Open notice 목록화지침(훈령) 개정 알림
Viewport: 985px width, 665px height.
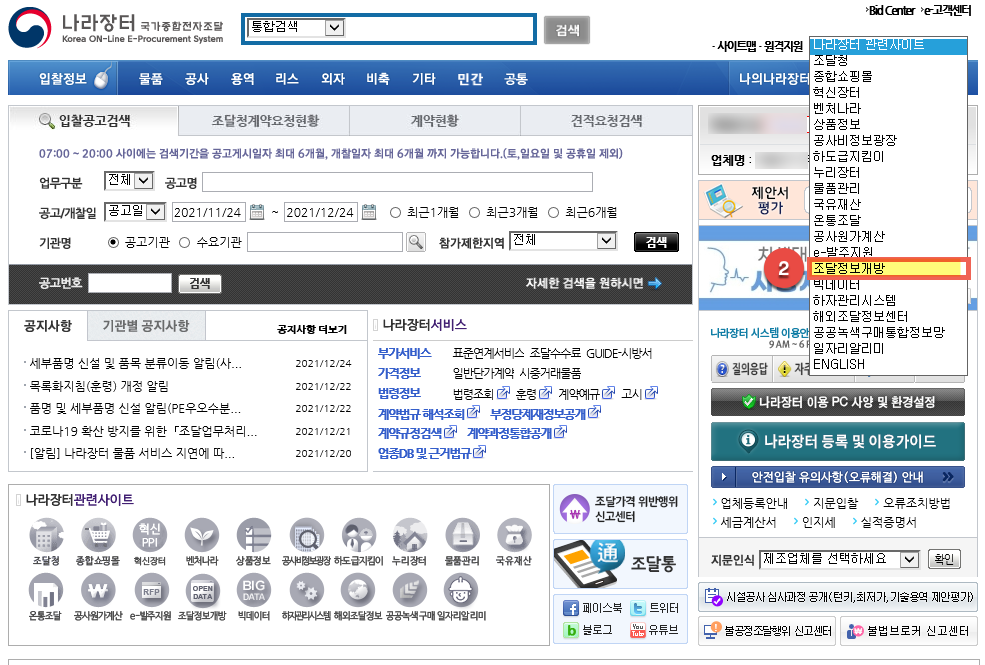coord(99,386)
